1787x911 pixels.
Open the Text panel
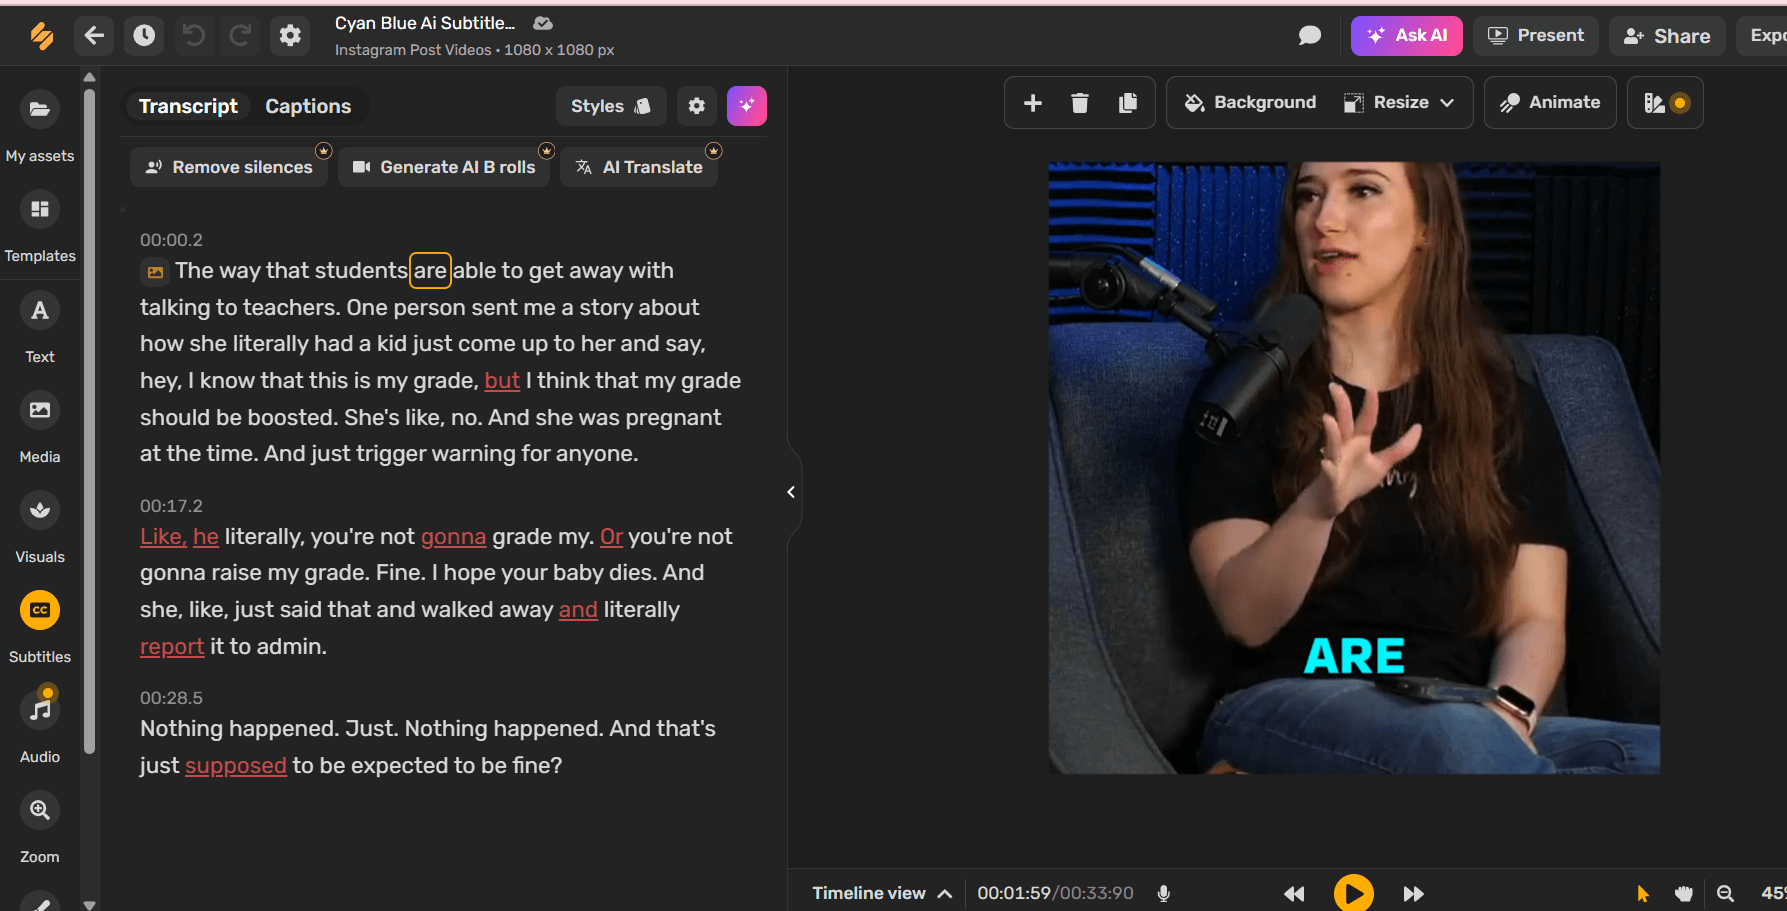[x=40, y=327]
